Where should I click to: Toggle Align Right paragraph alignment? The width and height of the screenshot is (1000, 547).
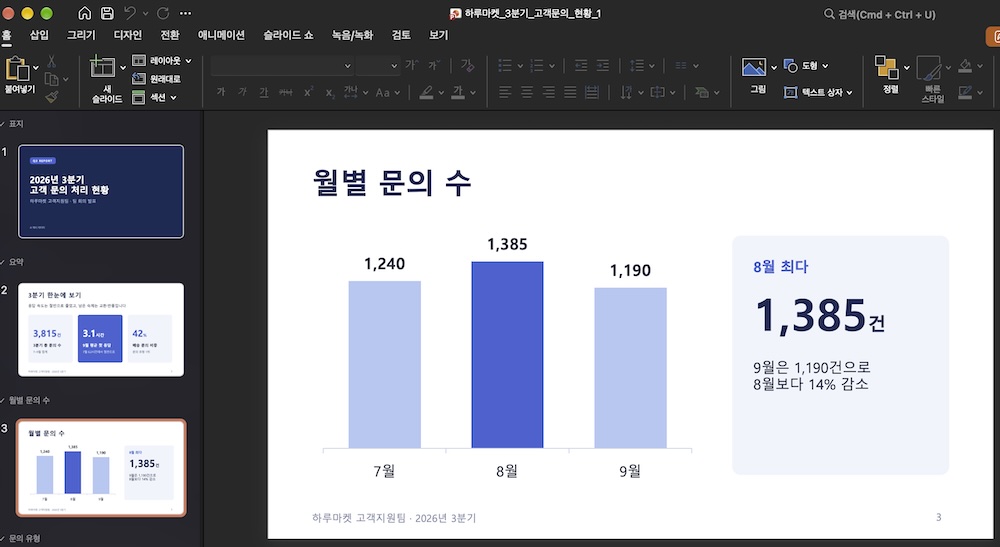pos(548,92)
